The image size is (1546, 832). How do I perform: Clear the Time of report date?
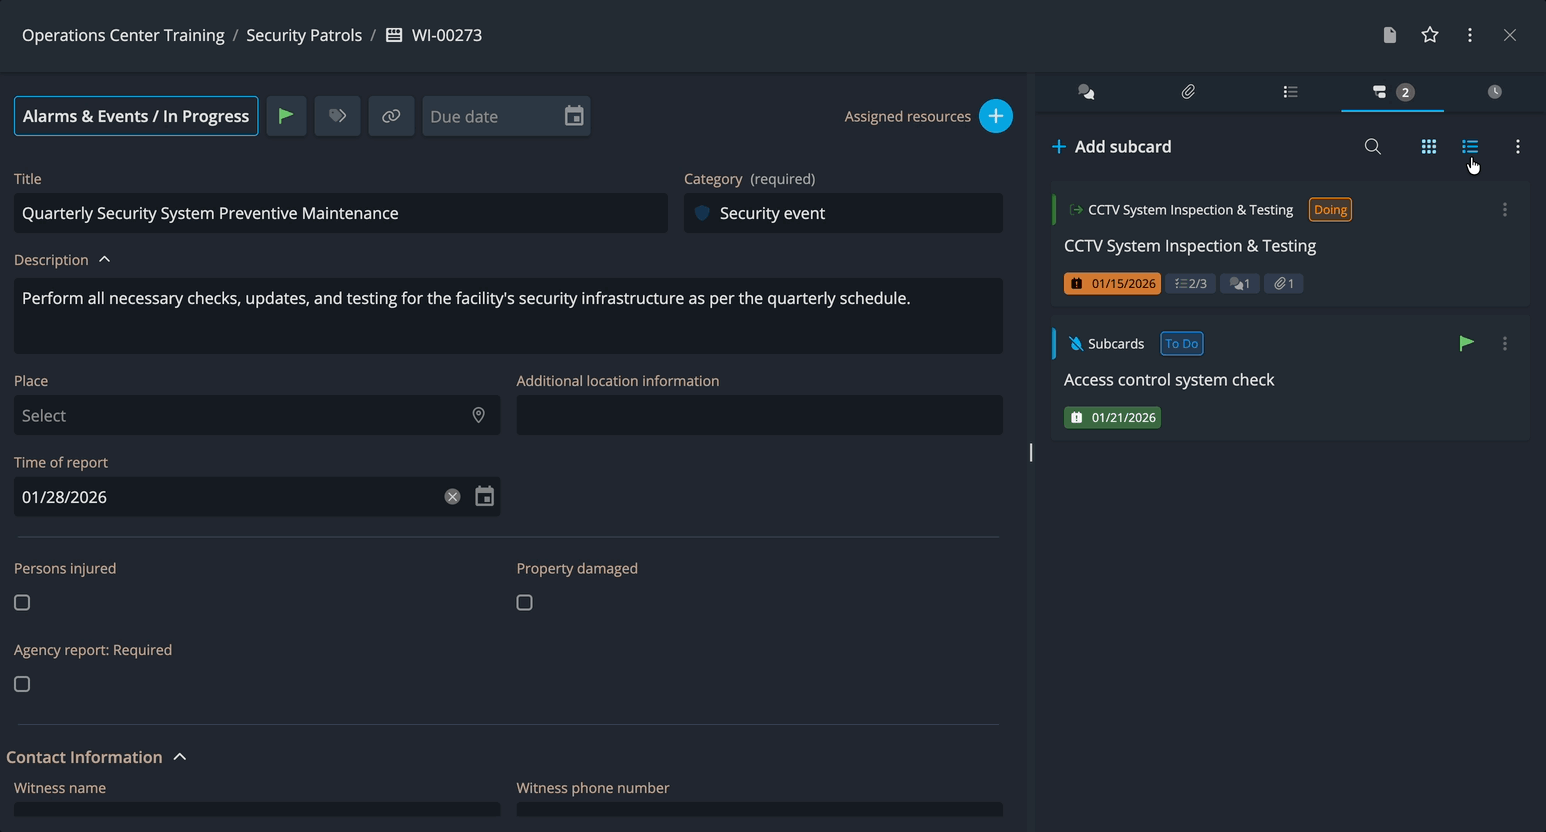[452, 497]
